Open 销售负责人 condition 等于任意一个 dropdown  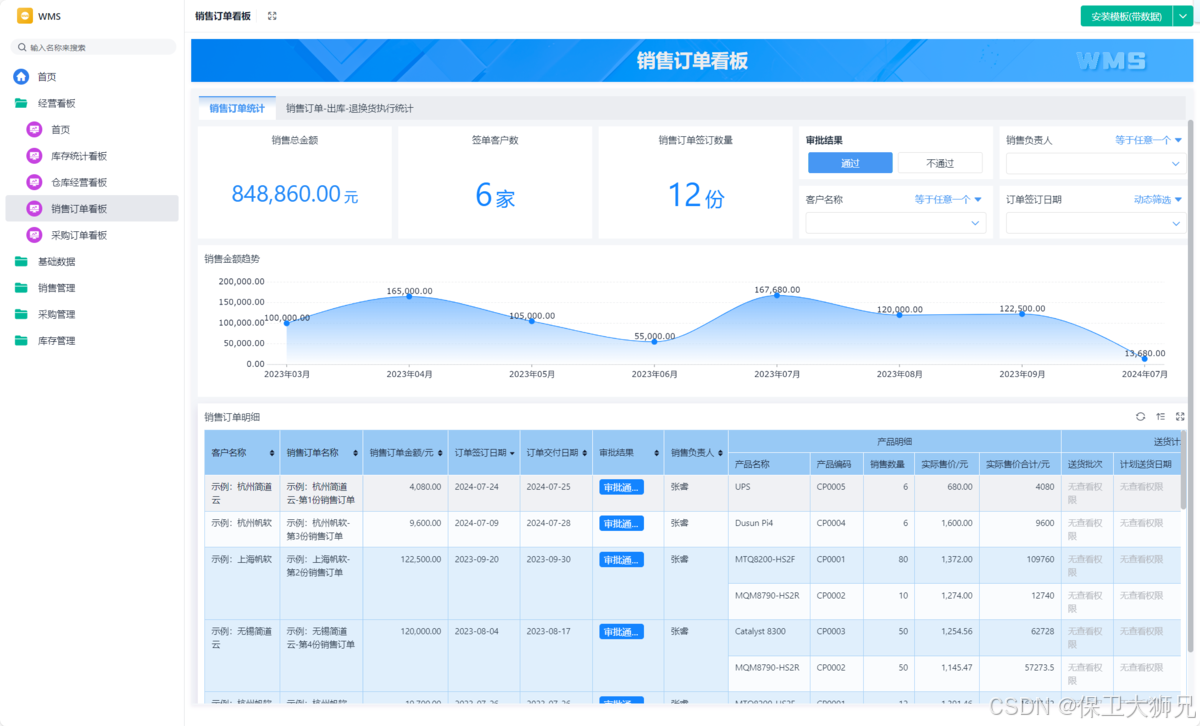[1148, 140]
